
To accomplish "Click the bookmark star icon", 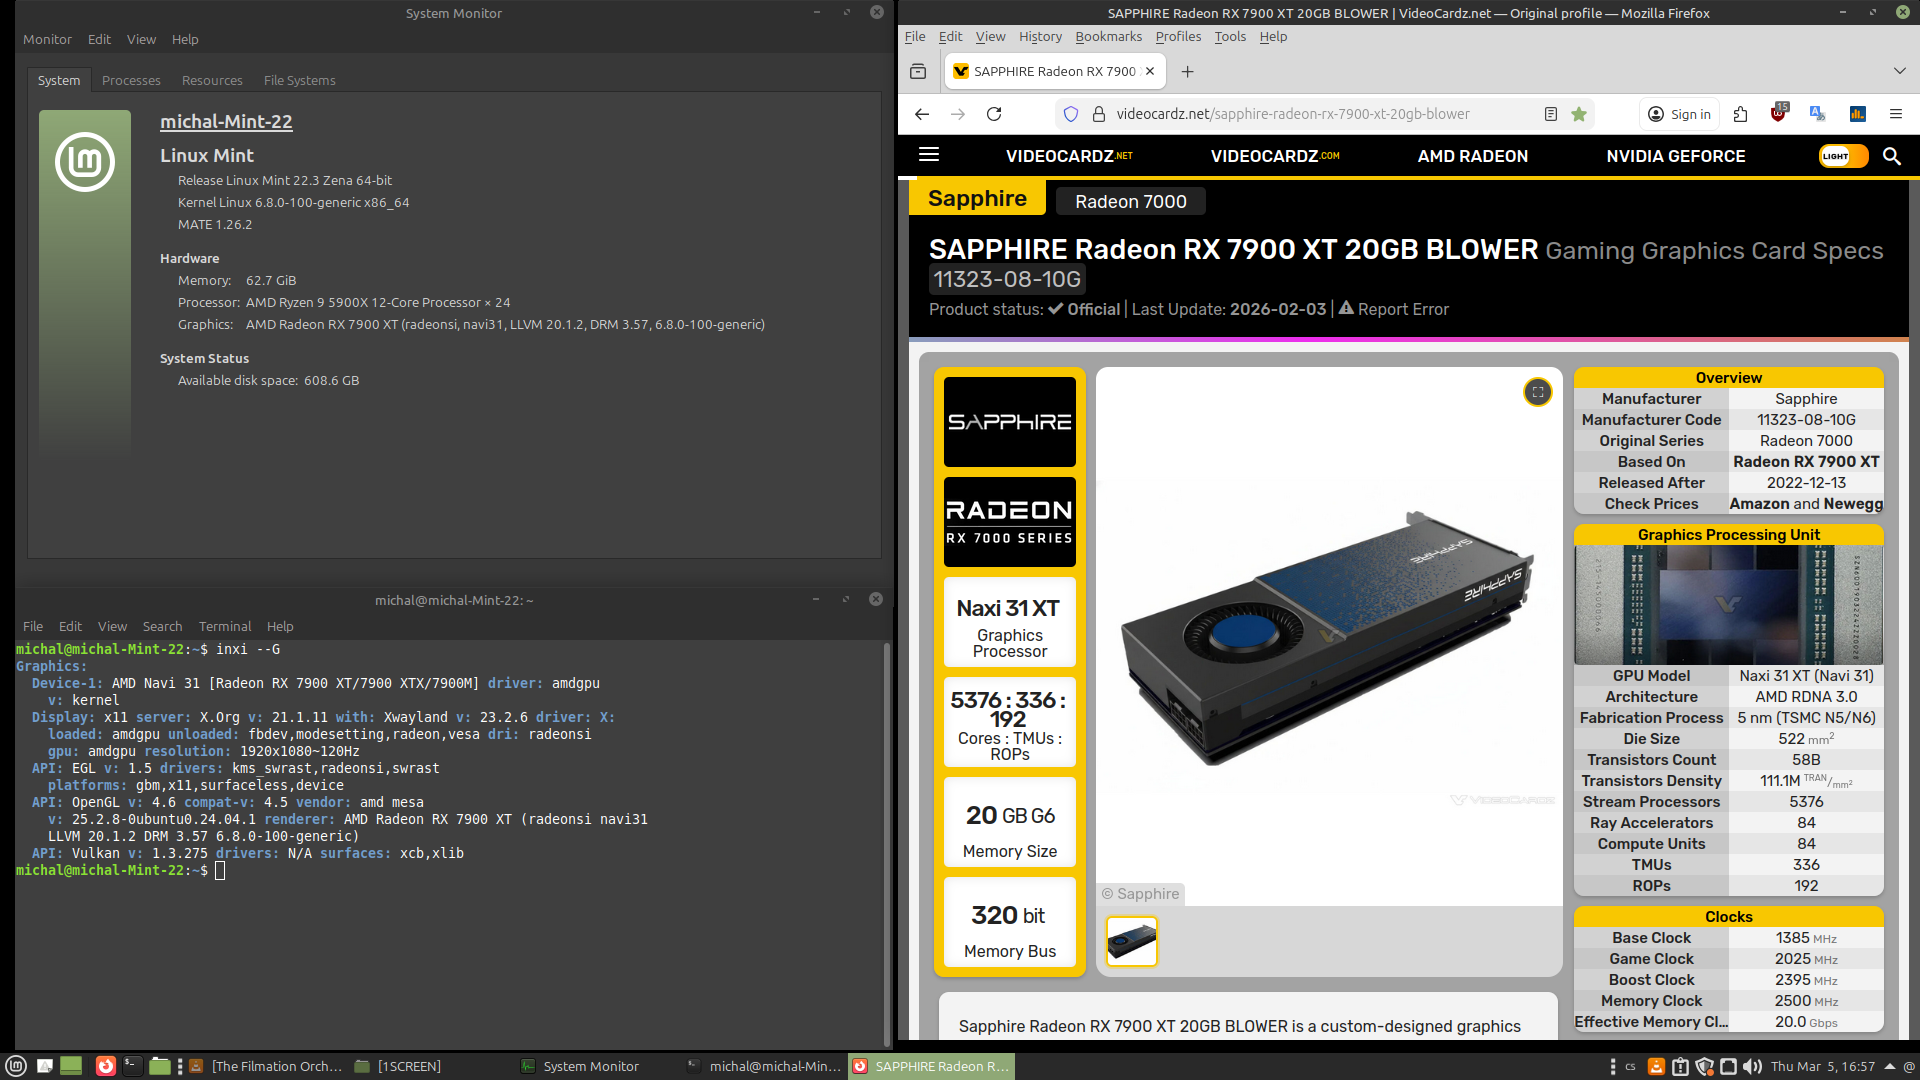I will tap(1579, 114).
